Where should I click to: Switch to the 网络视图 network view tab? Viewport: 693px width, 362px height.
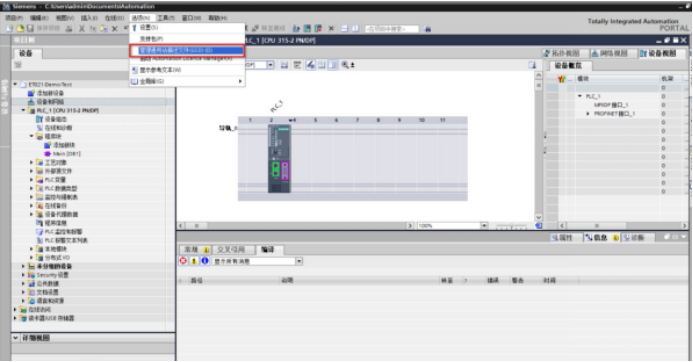tap(610, 53)
